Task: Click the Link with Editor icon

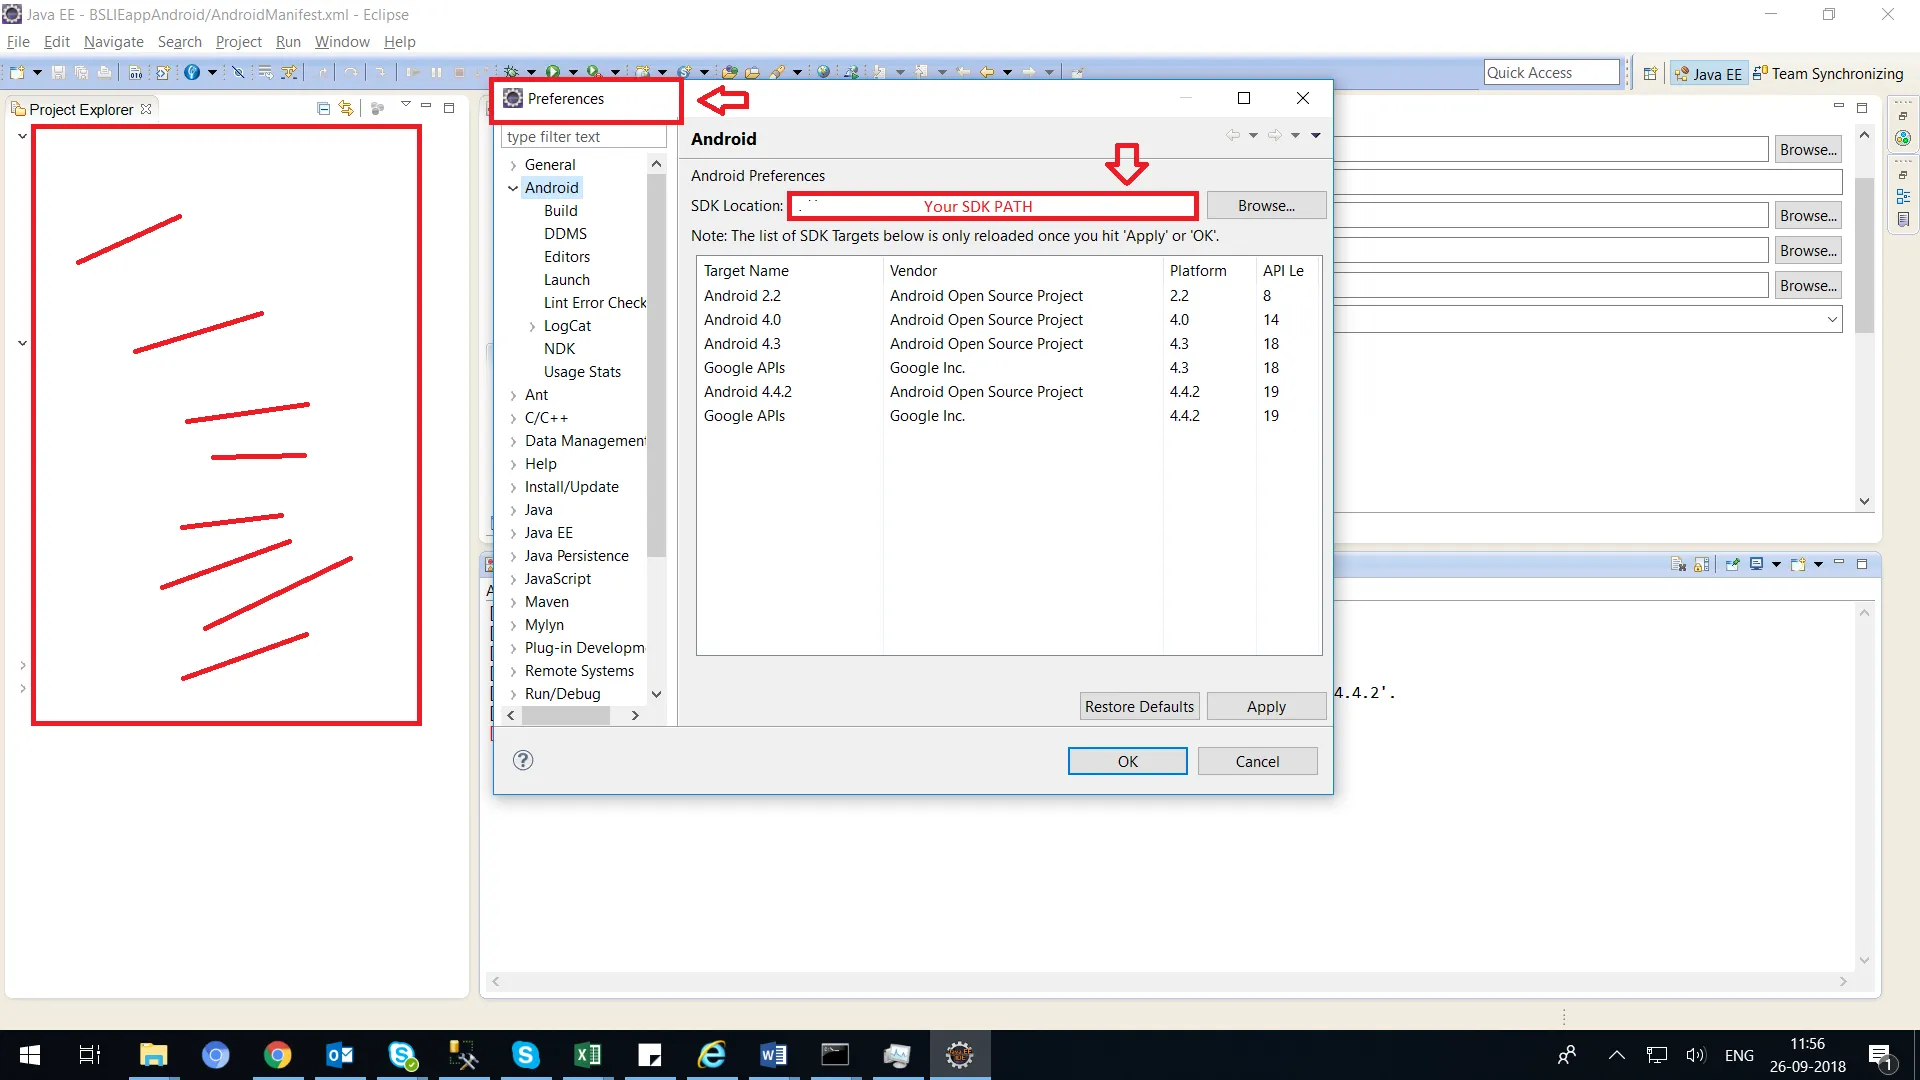Action: click(346, 109)
